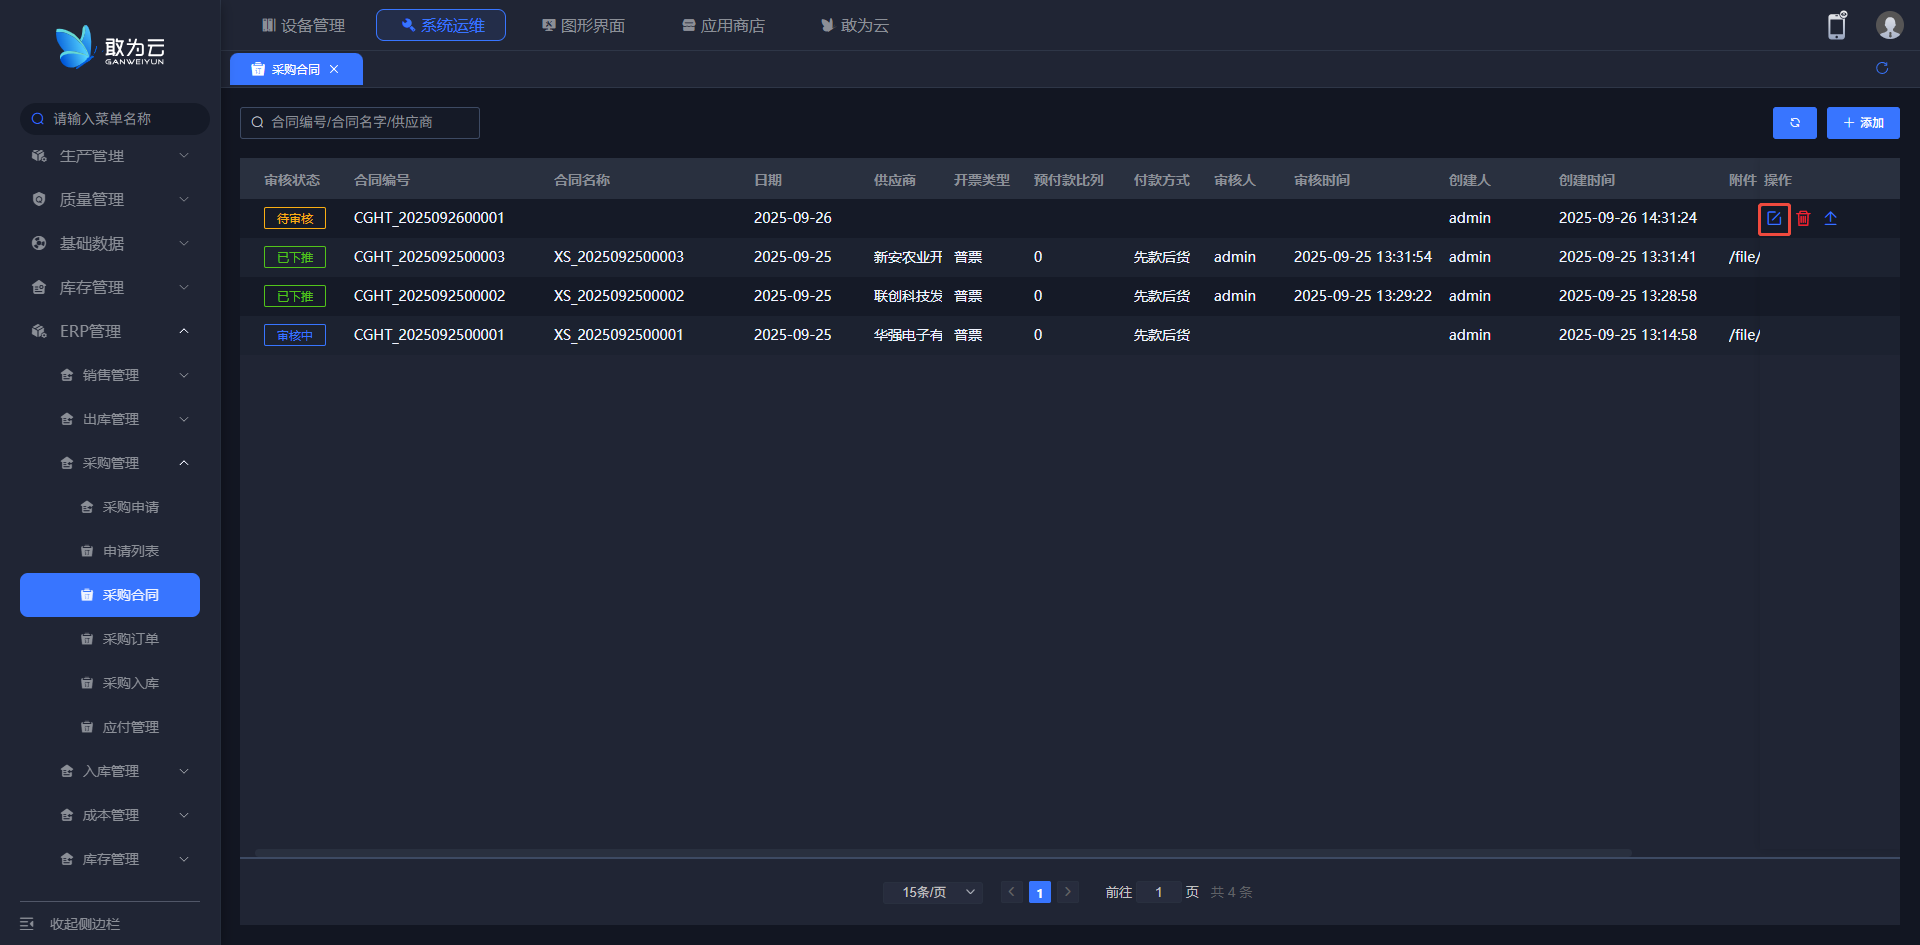Click the refresh button beside Add
1920x945 pixels.
(1794, 123)
